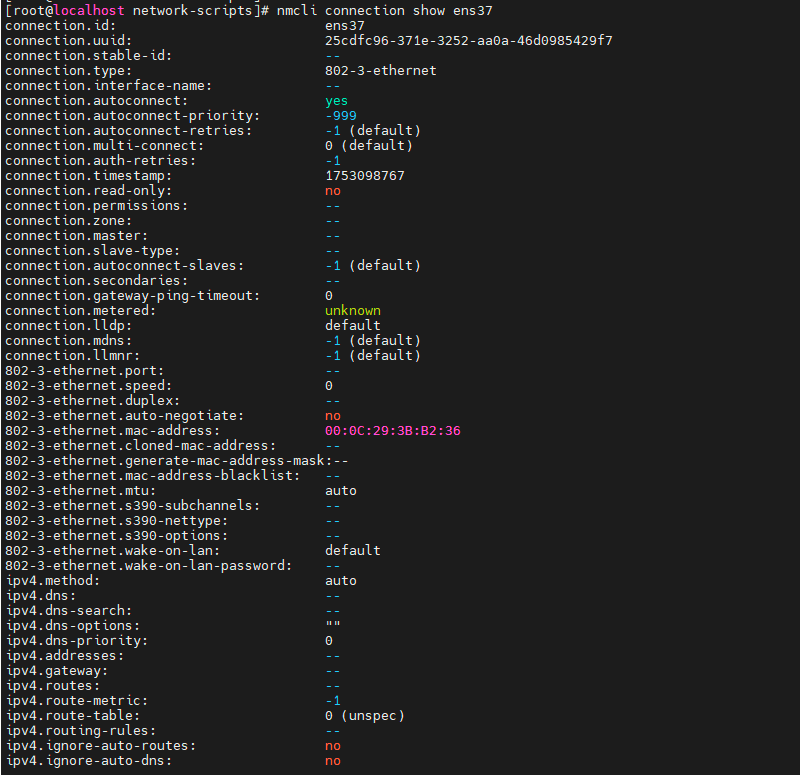
Task: Click the 'ipv4.ignore-auto-dns:' label
Action: pyautogui.click(x=89, y=761)
